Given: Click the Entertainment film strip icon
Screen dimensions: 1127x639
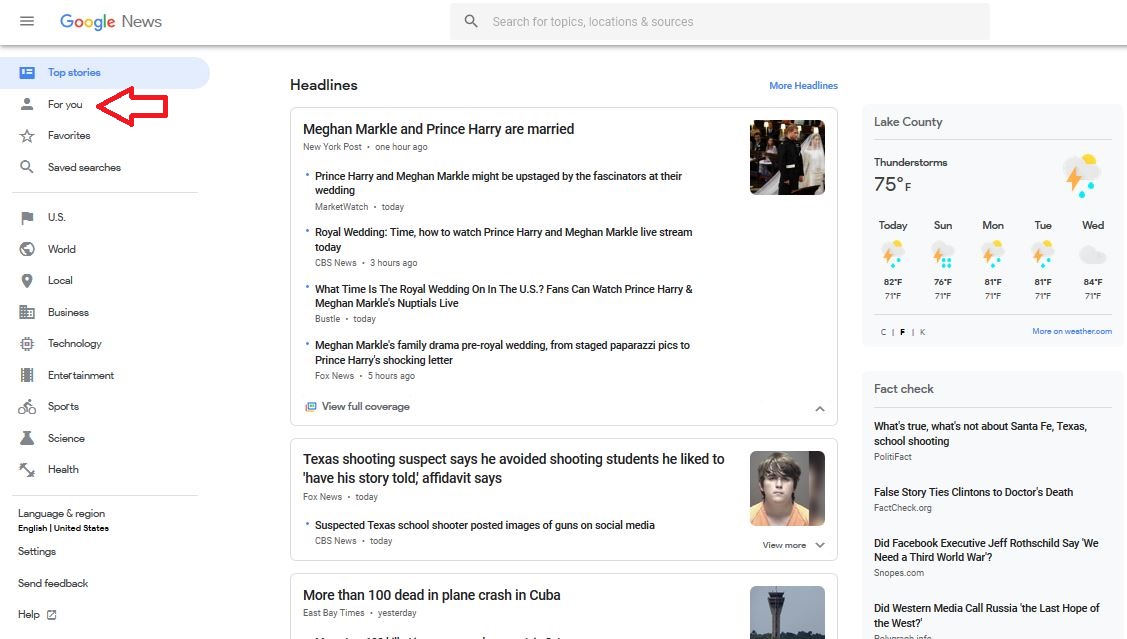Looking at the screenshot, I should (x=27, y=375).
